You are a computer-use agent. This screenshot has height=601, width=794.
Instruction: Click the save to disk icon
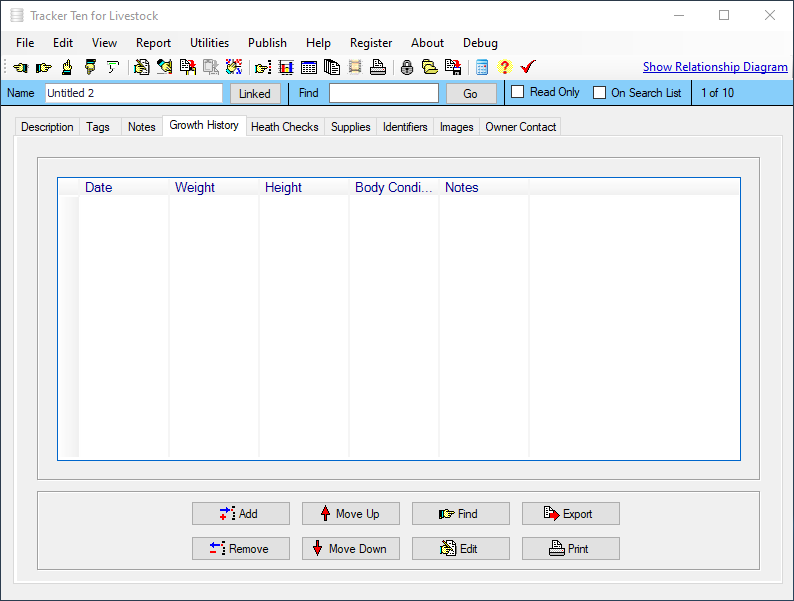453,67
